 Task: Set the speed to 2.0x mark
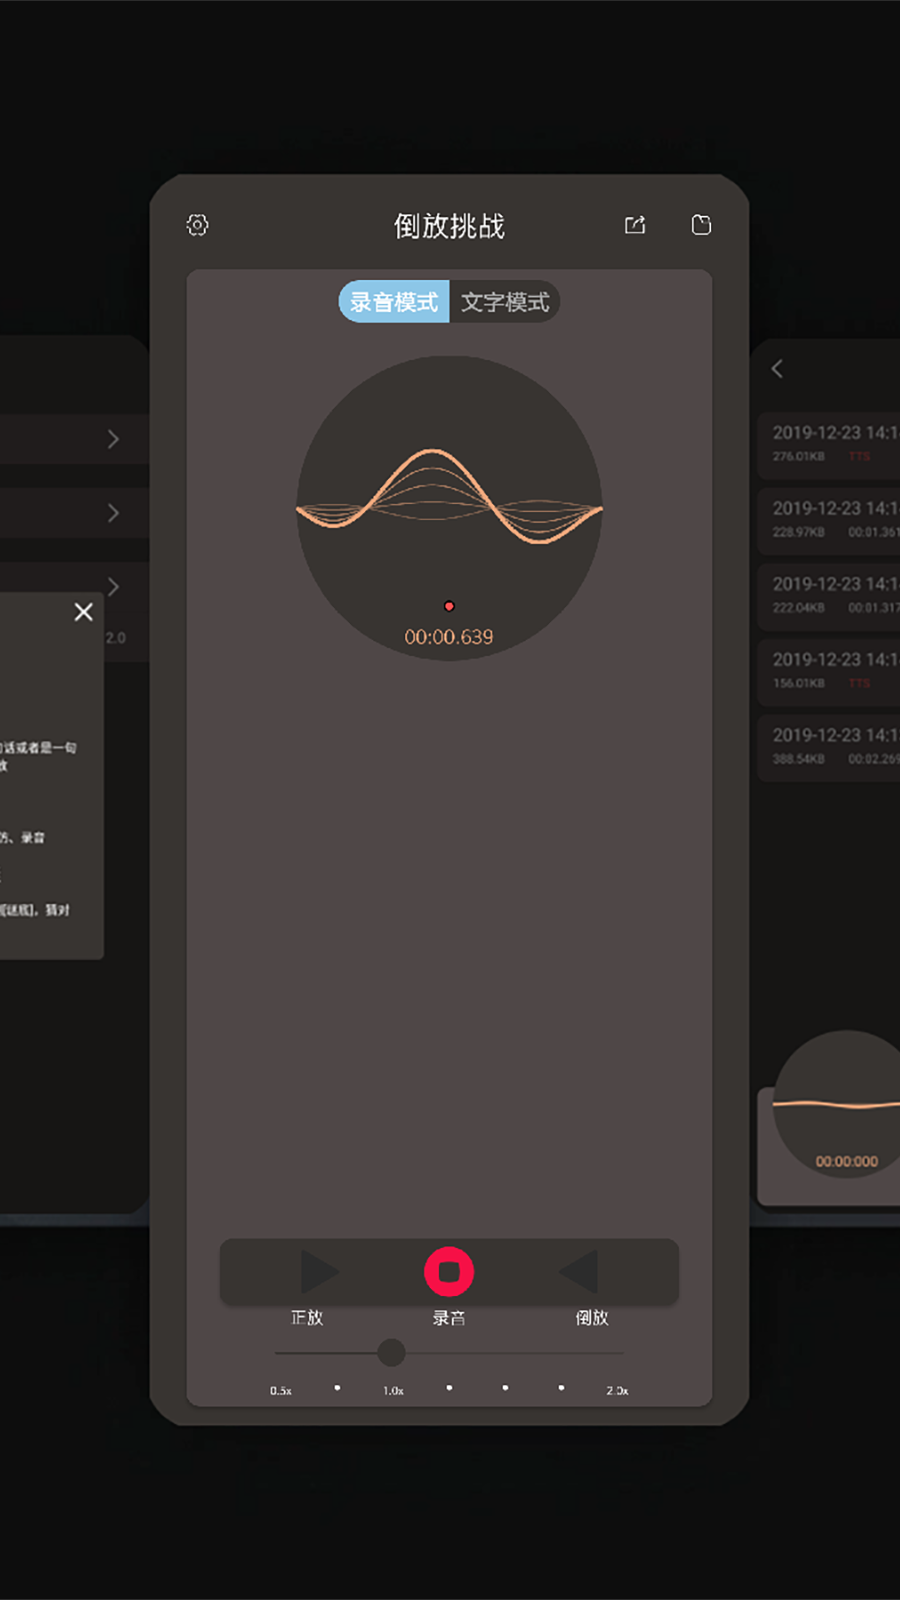(622, 1353)
